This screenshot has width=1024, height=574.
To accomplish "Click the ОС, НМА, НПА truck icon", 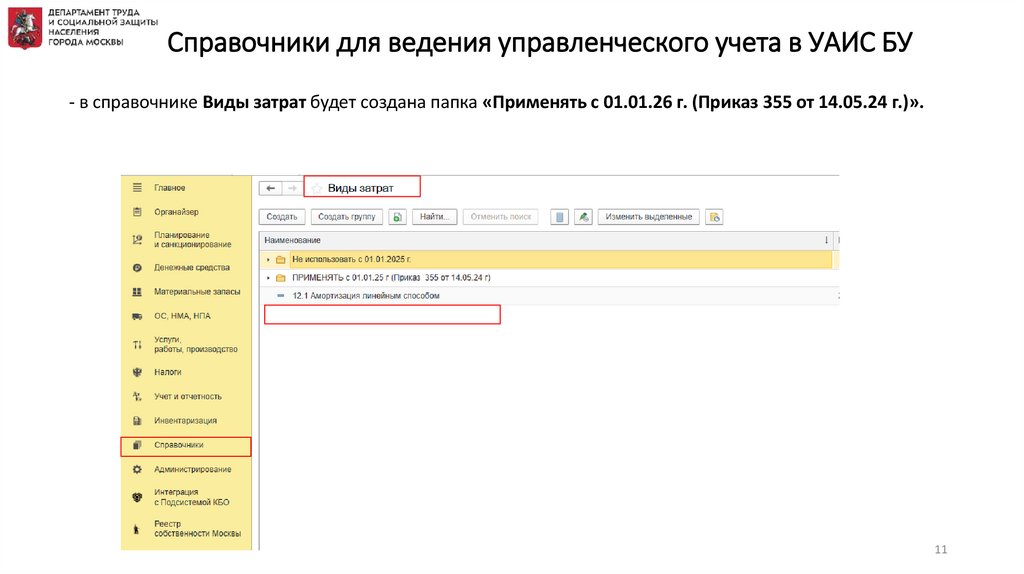I will tap(137, 316).
